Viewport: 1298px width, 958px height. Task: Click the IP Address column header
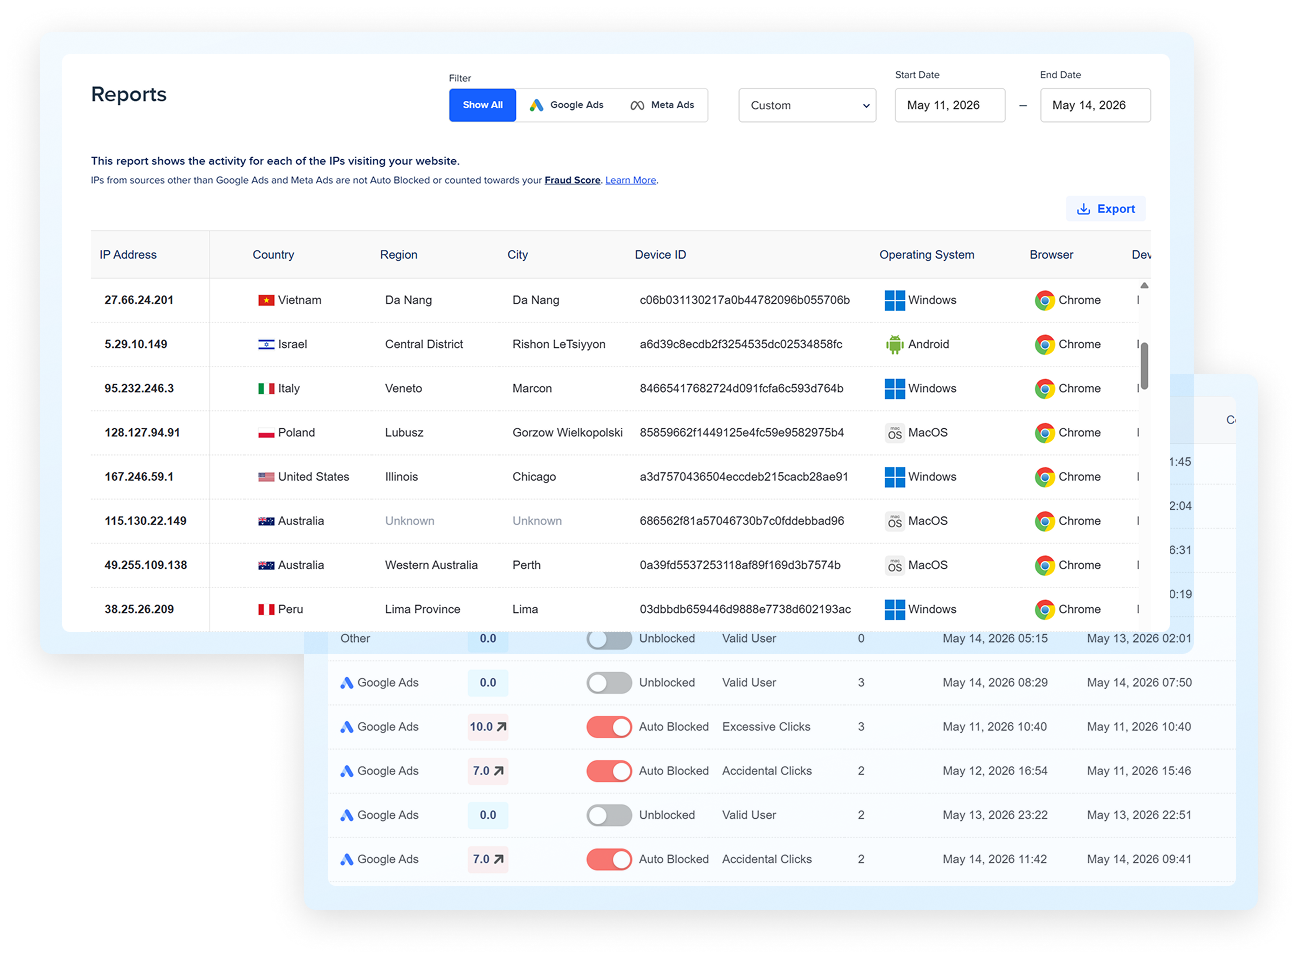coord(128,255)
